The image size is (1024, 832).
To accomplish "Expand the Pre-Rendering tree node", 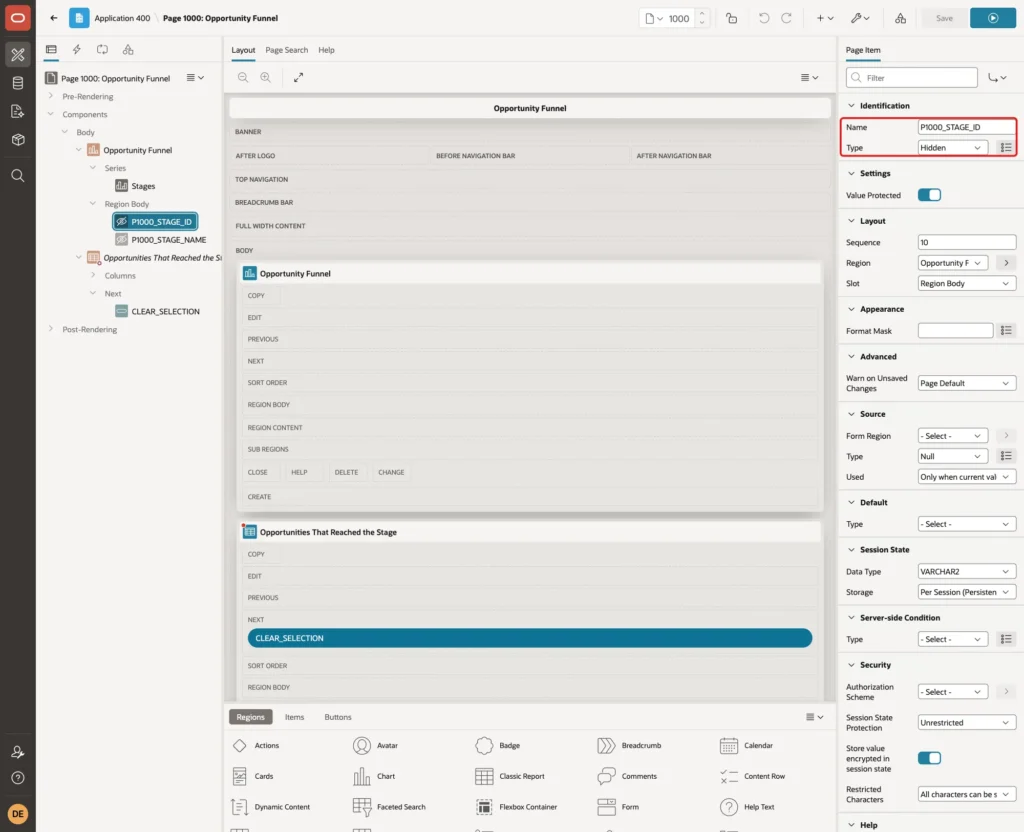I will point(51,96).
